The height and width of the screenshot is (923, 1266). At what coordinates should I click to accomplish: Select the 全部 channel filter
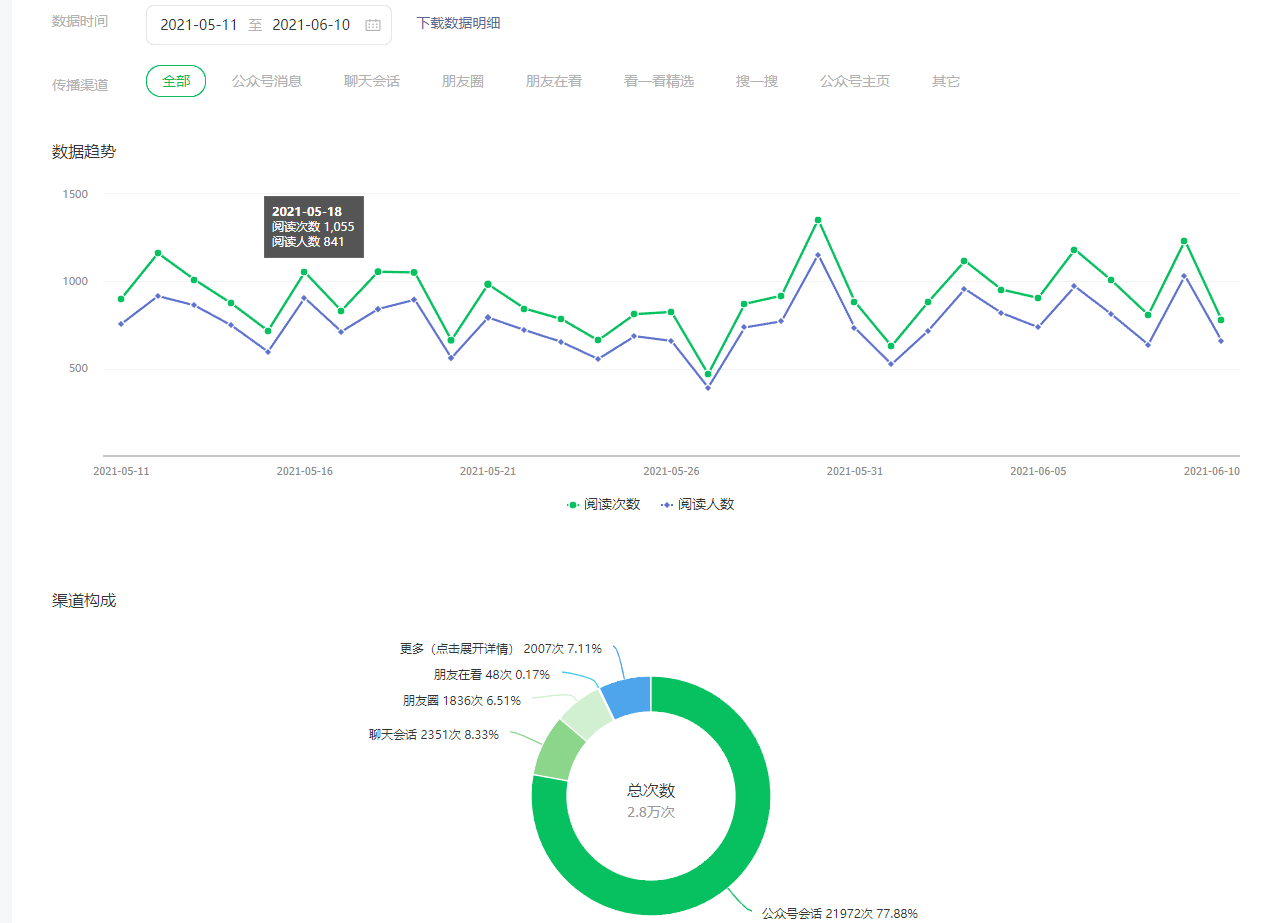click(176, 81)
